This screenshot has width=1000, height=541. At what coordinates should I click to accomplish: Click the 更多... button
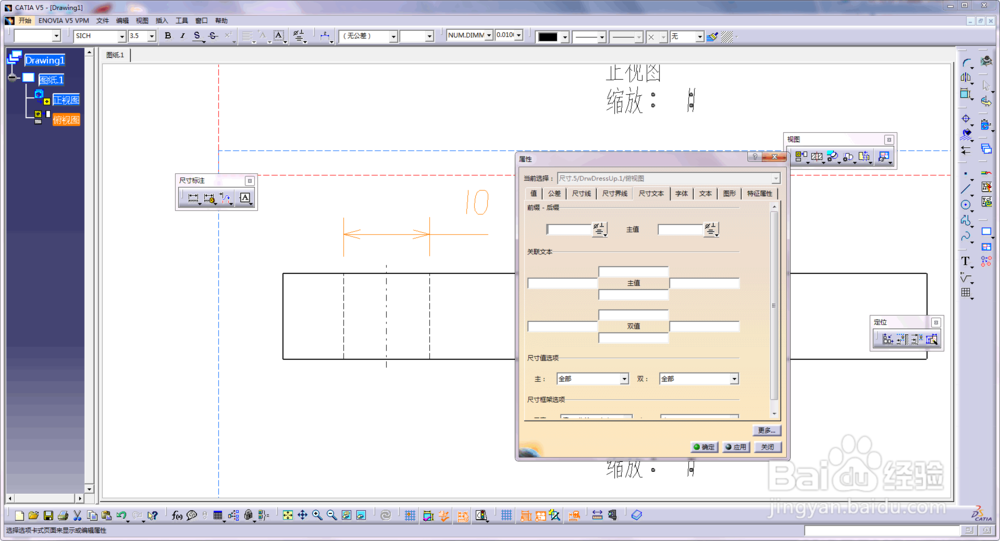tap(767, 431)
